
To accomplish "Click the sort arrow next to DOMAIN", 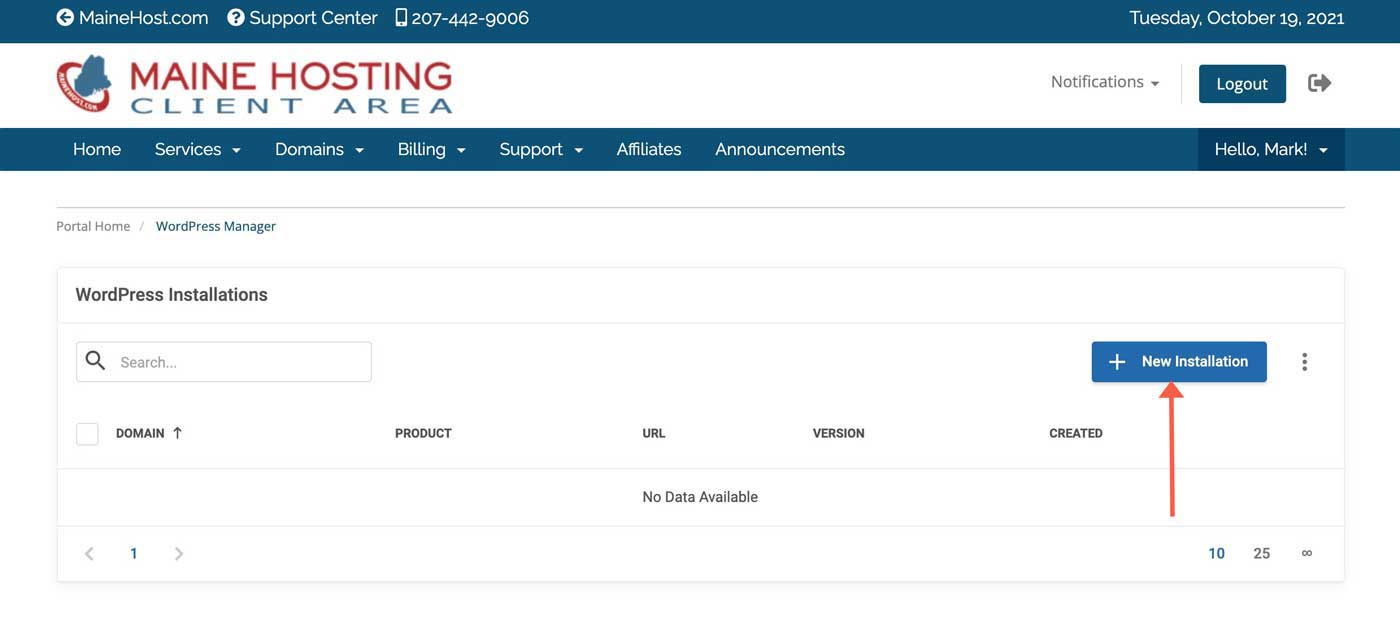I will click(x=177, y=432).
